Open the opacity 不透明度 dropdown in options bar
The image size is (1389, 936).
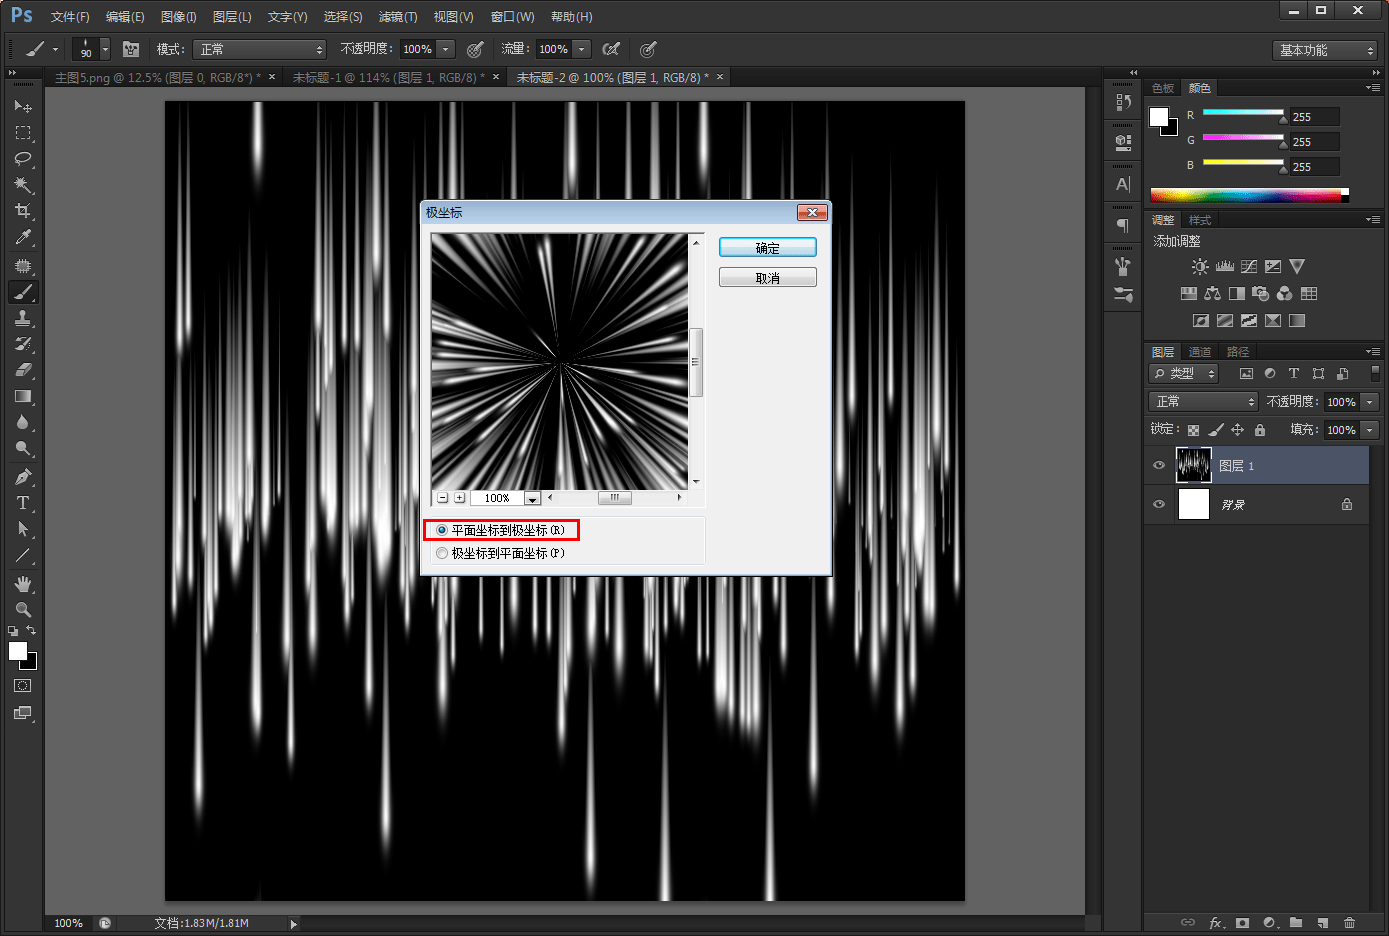coord(446,49)
